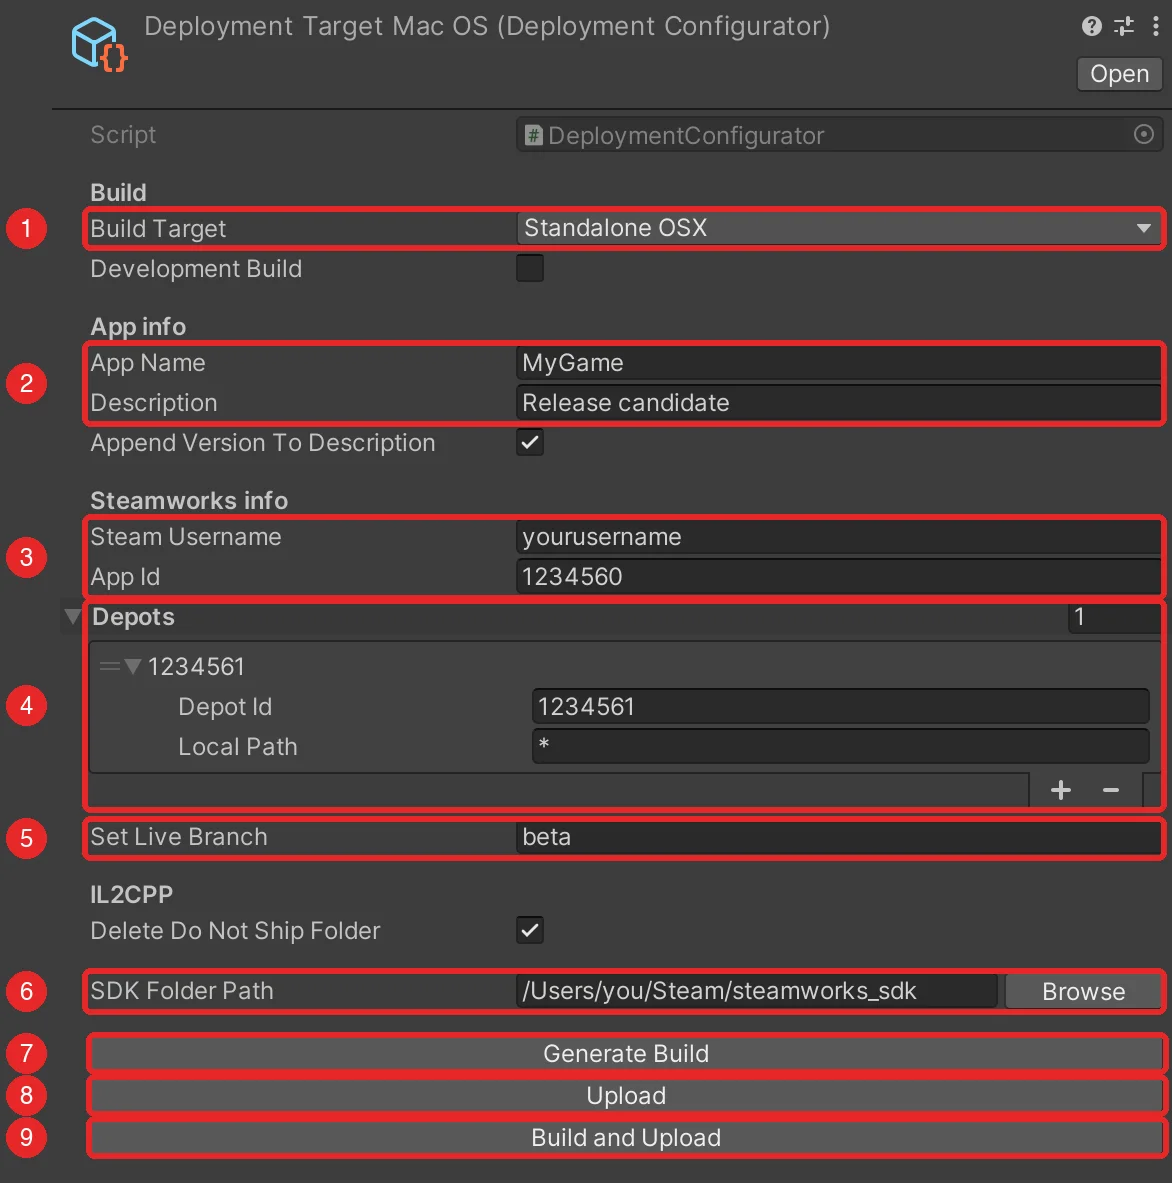Click the DeploymentConfigurator script reference field
Viewport: 1172px width, 1183px height.
838,135
